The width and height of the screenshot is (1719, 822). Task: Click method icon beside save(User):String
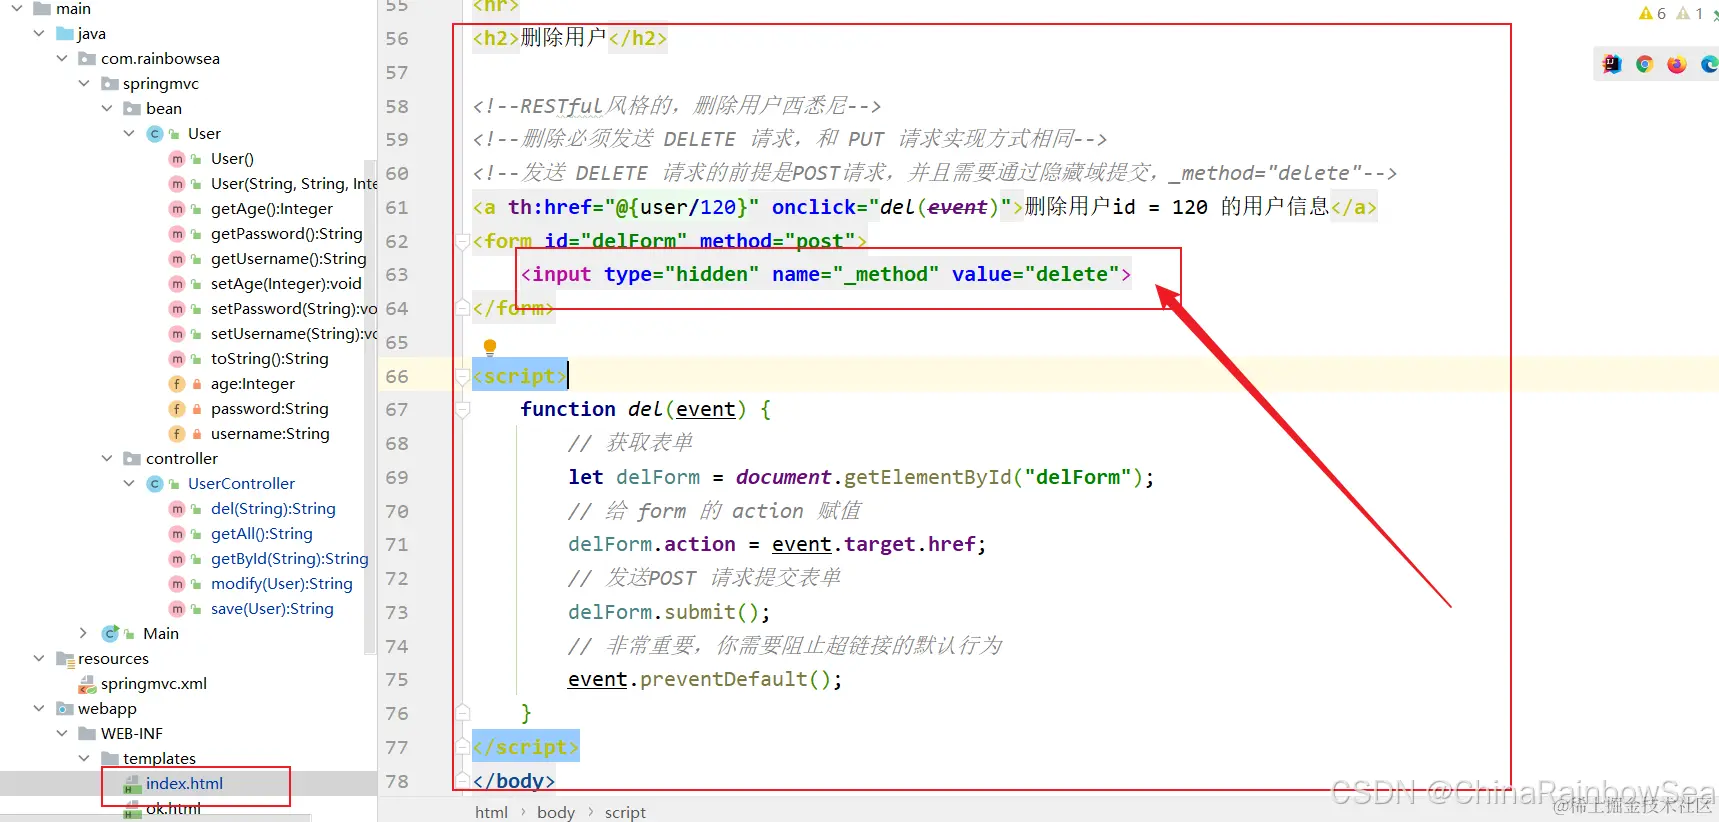[x=177, y=608]
